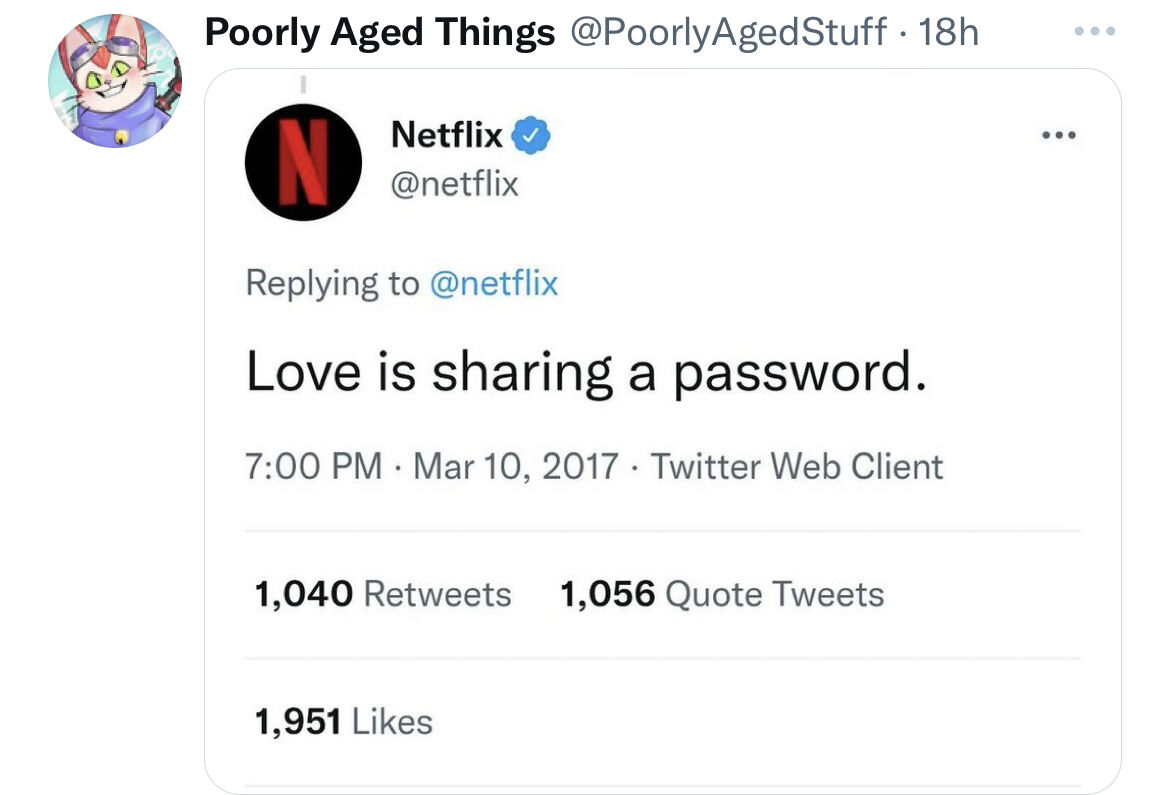Viewport: 1170px width, 795px height.
Task: Click the bold 1,040 retweet count number
Action: (x=303, y=594)
